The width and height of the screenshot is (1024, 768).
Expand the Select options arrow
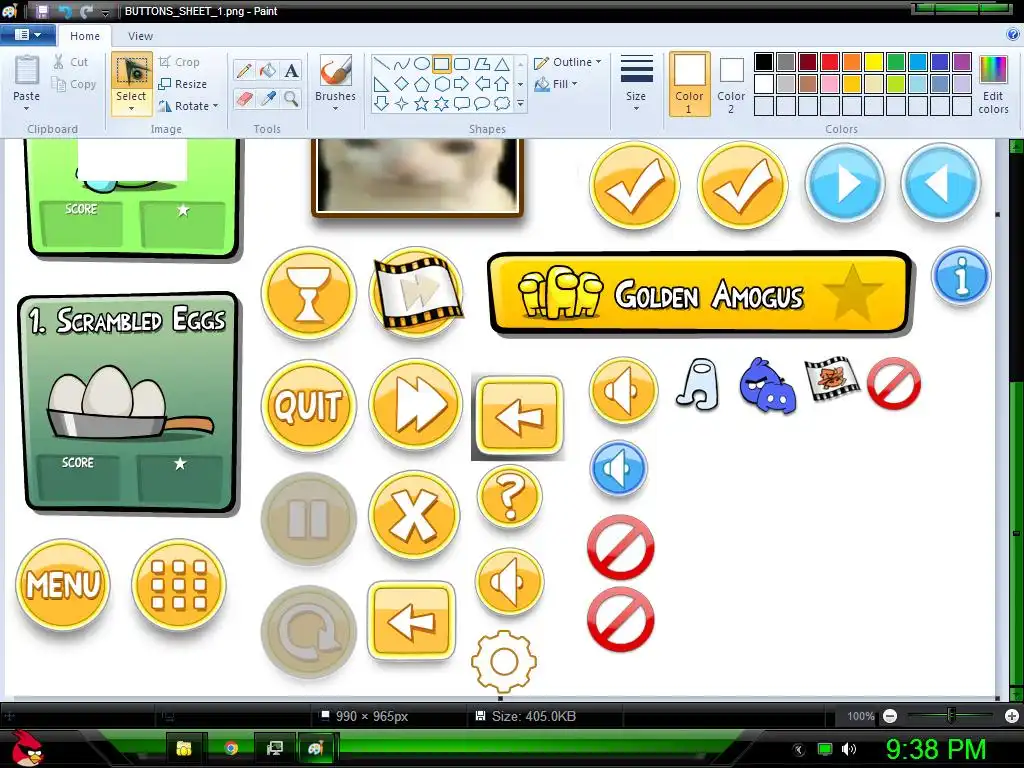(x=131, y=109)
